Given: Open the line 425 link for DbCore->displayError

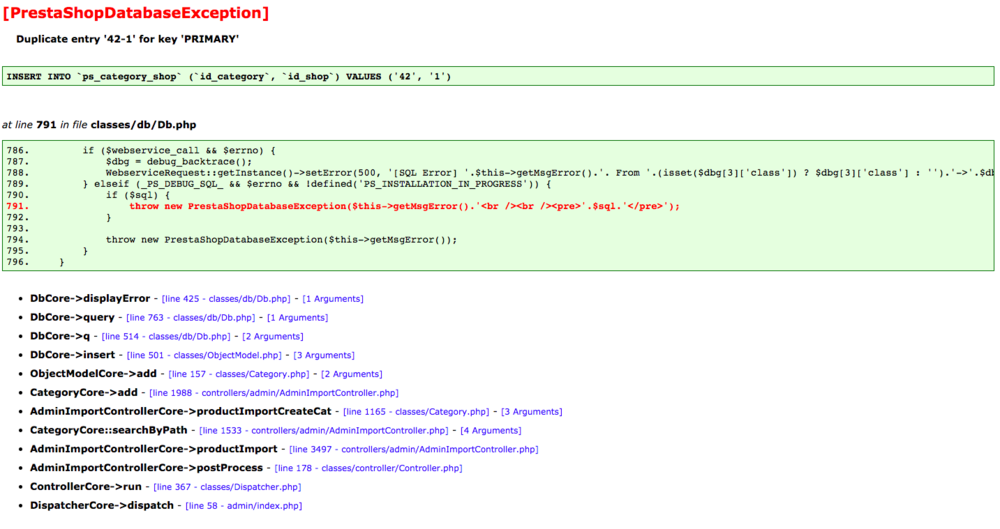Looking at the screenshot, I should click(226, 299).
